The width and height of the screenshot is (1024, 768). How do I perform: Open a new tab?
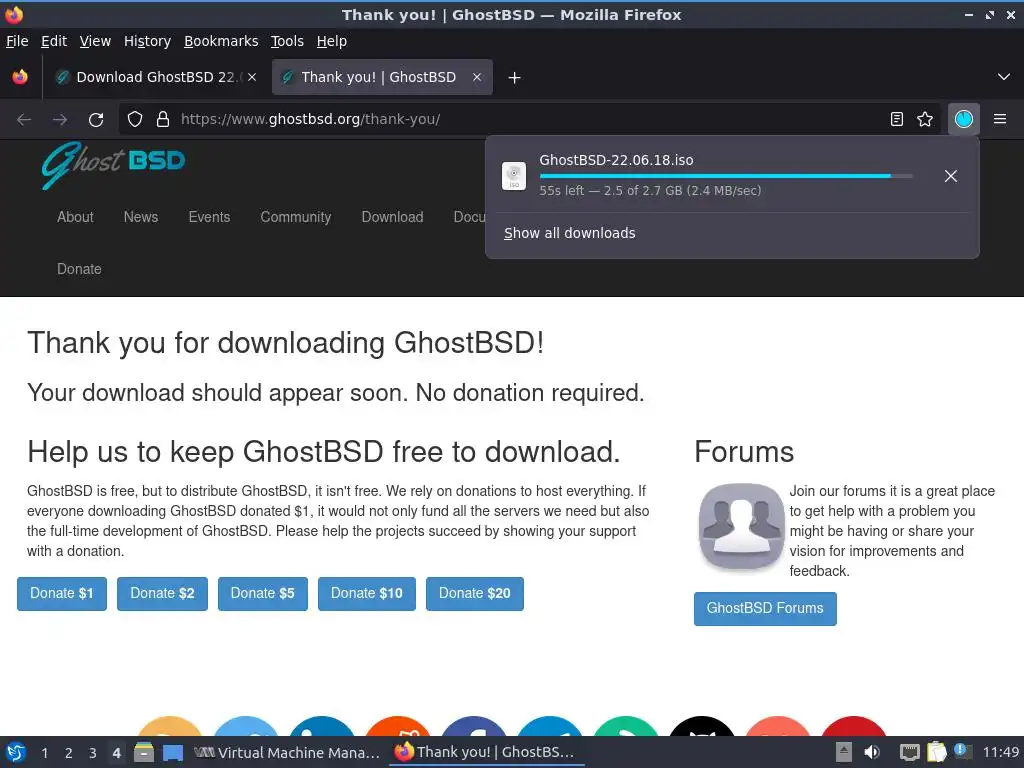pyautogui.click(x=515, y=78)
